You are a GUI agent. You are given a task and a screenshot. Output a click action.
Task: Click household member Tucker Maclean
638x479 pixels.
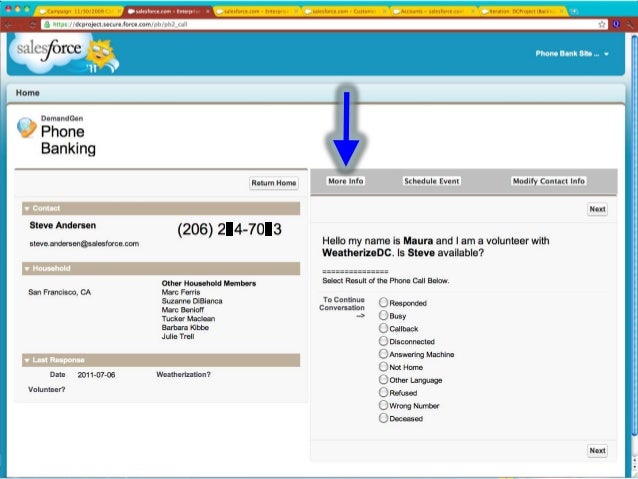188,319
